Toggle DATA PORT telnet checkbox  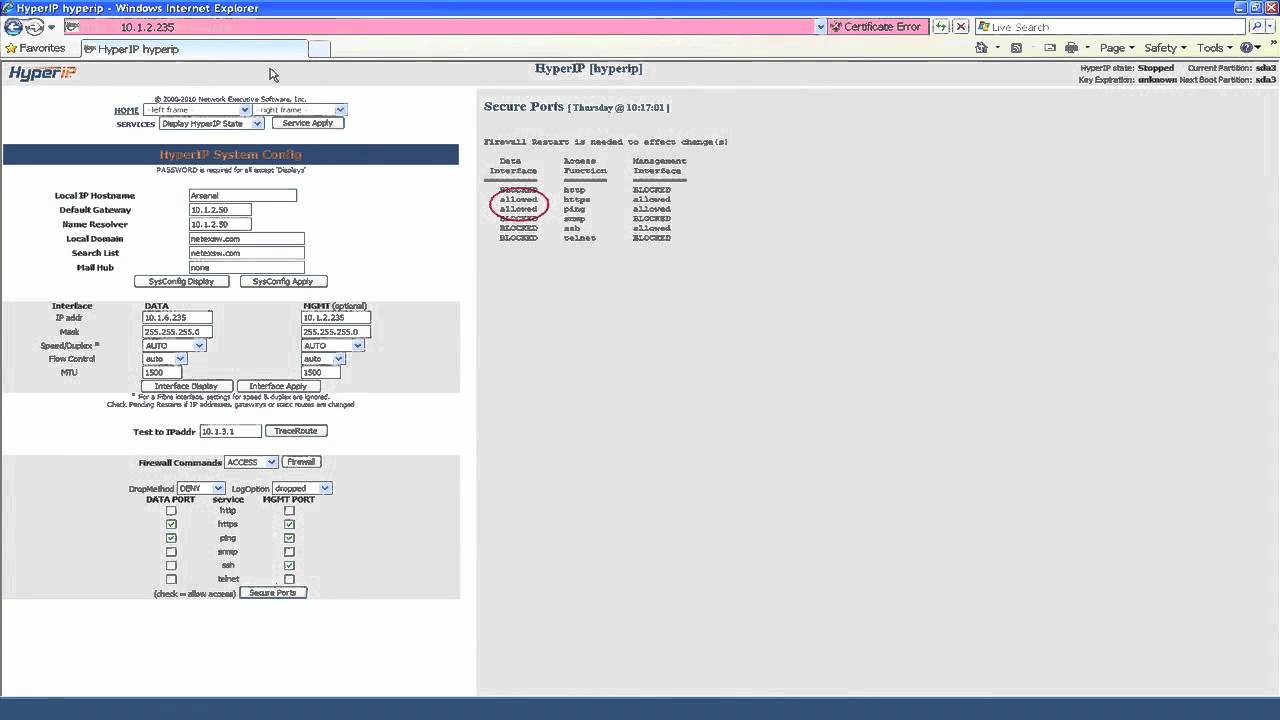tap(171, 579)
